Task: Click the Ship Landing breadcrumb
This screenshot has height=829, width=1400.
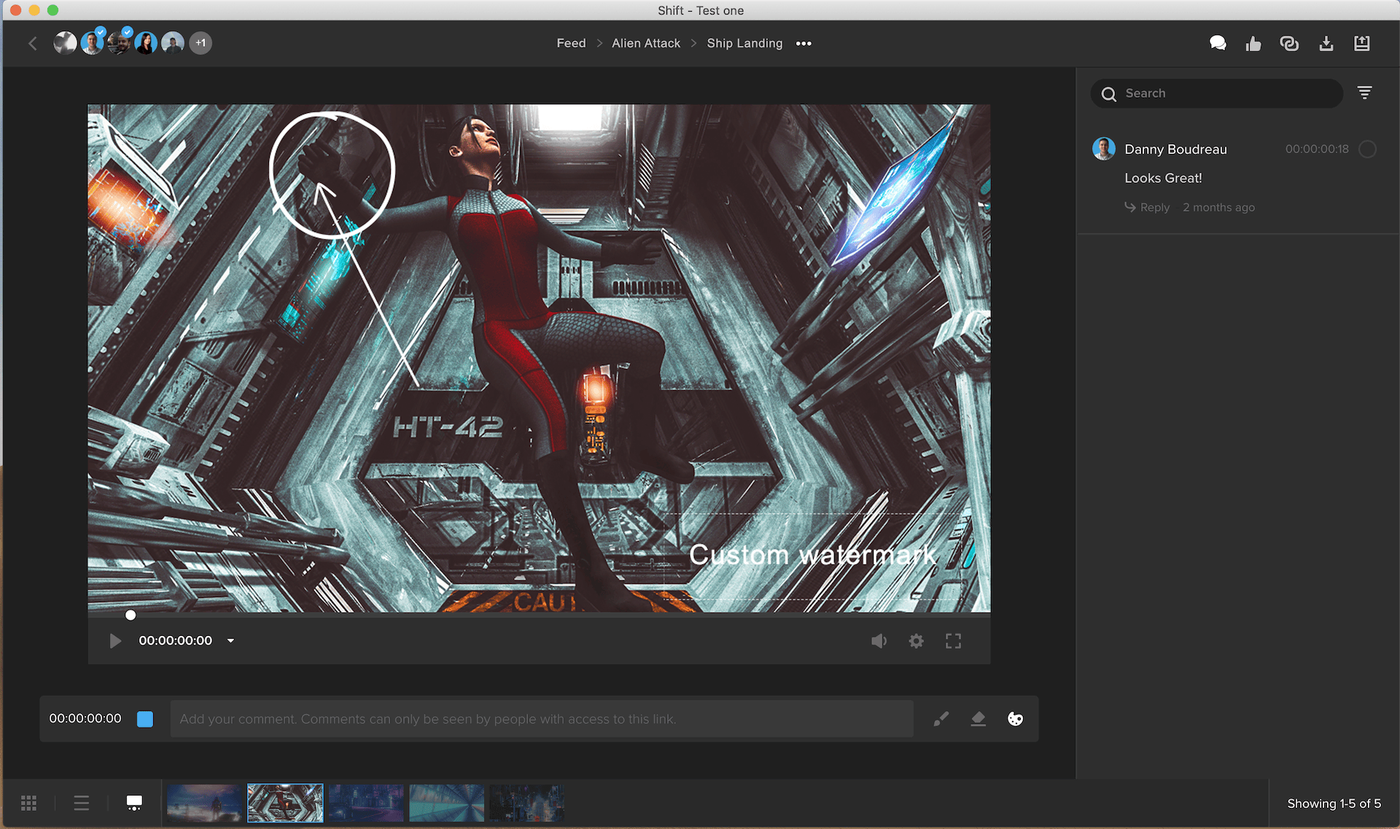Action: point(745,43)
